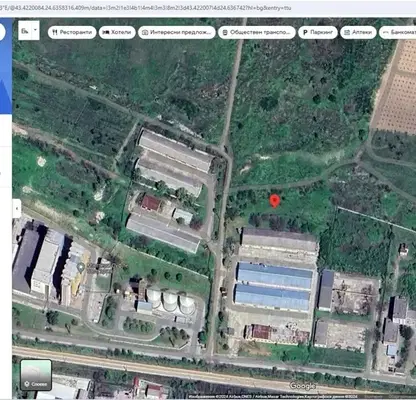This screenshot has width=416, height=400.
Task: Open the input tools keyboard icon
Action: point(24,31)
